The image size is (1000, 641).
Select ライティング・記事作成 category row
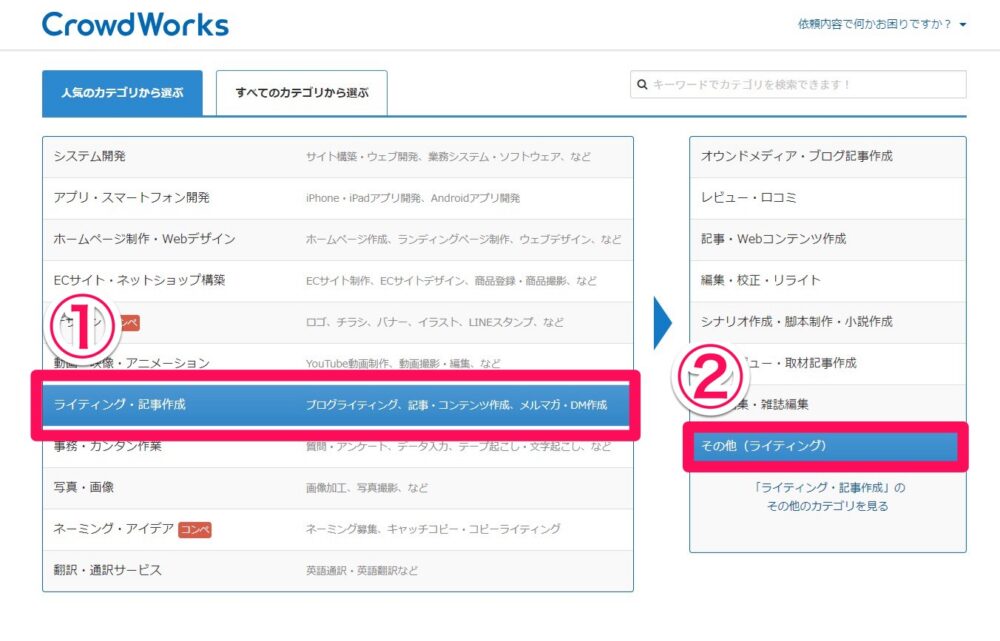tap(120, 405)
